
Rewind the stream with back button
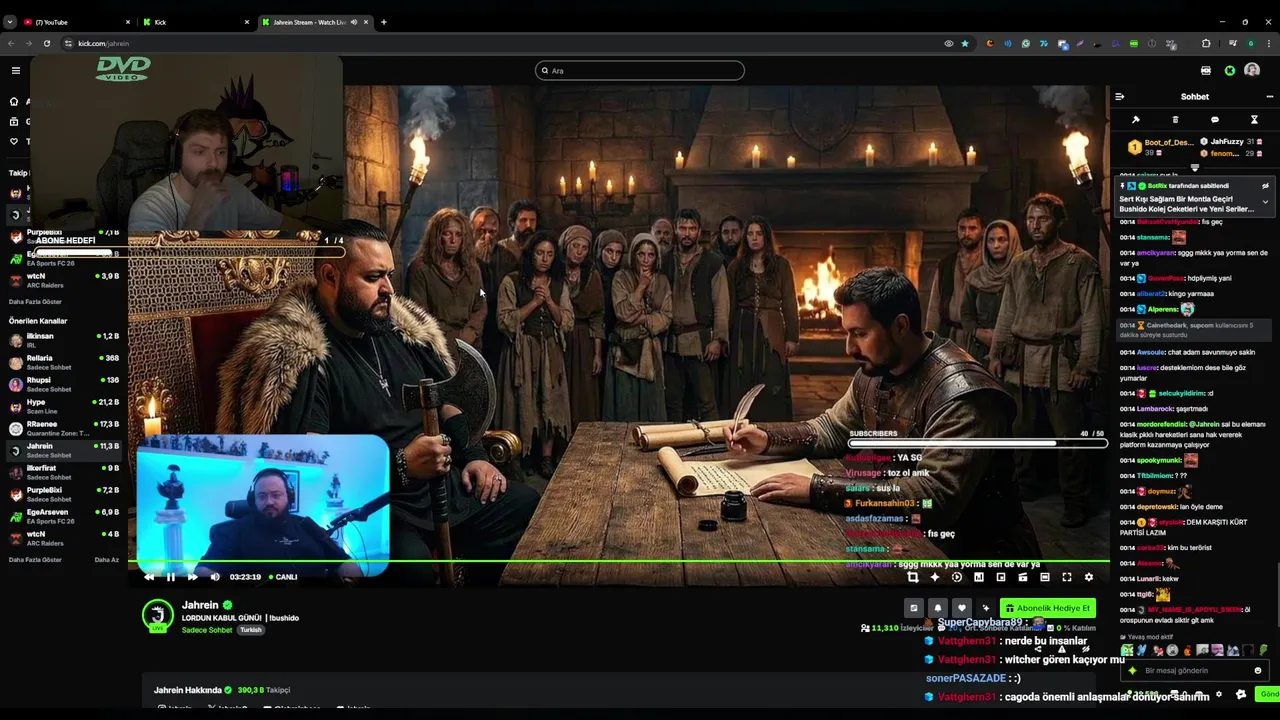[149, 577]
